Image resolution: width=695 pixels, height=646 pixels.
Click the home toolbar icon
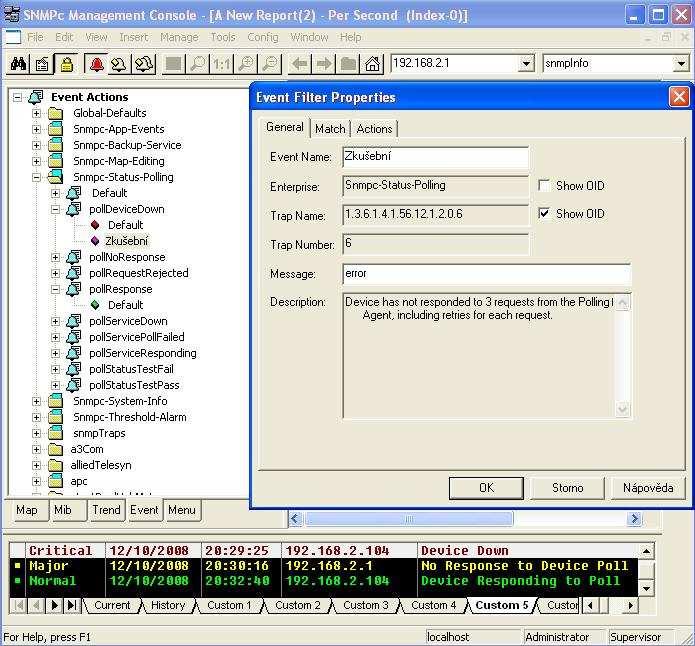372,64
